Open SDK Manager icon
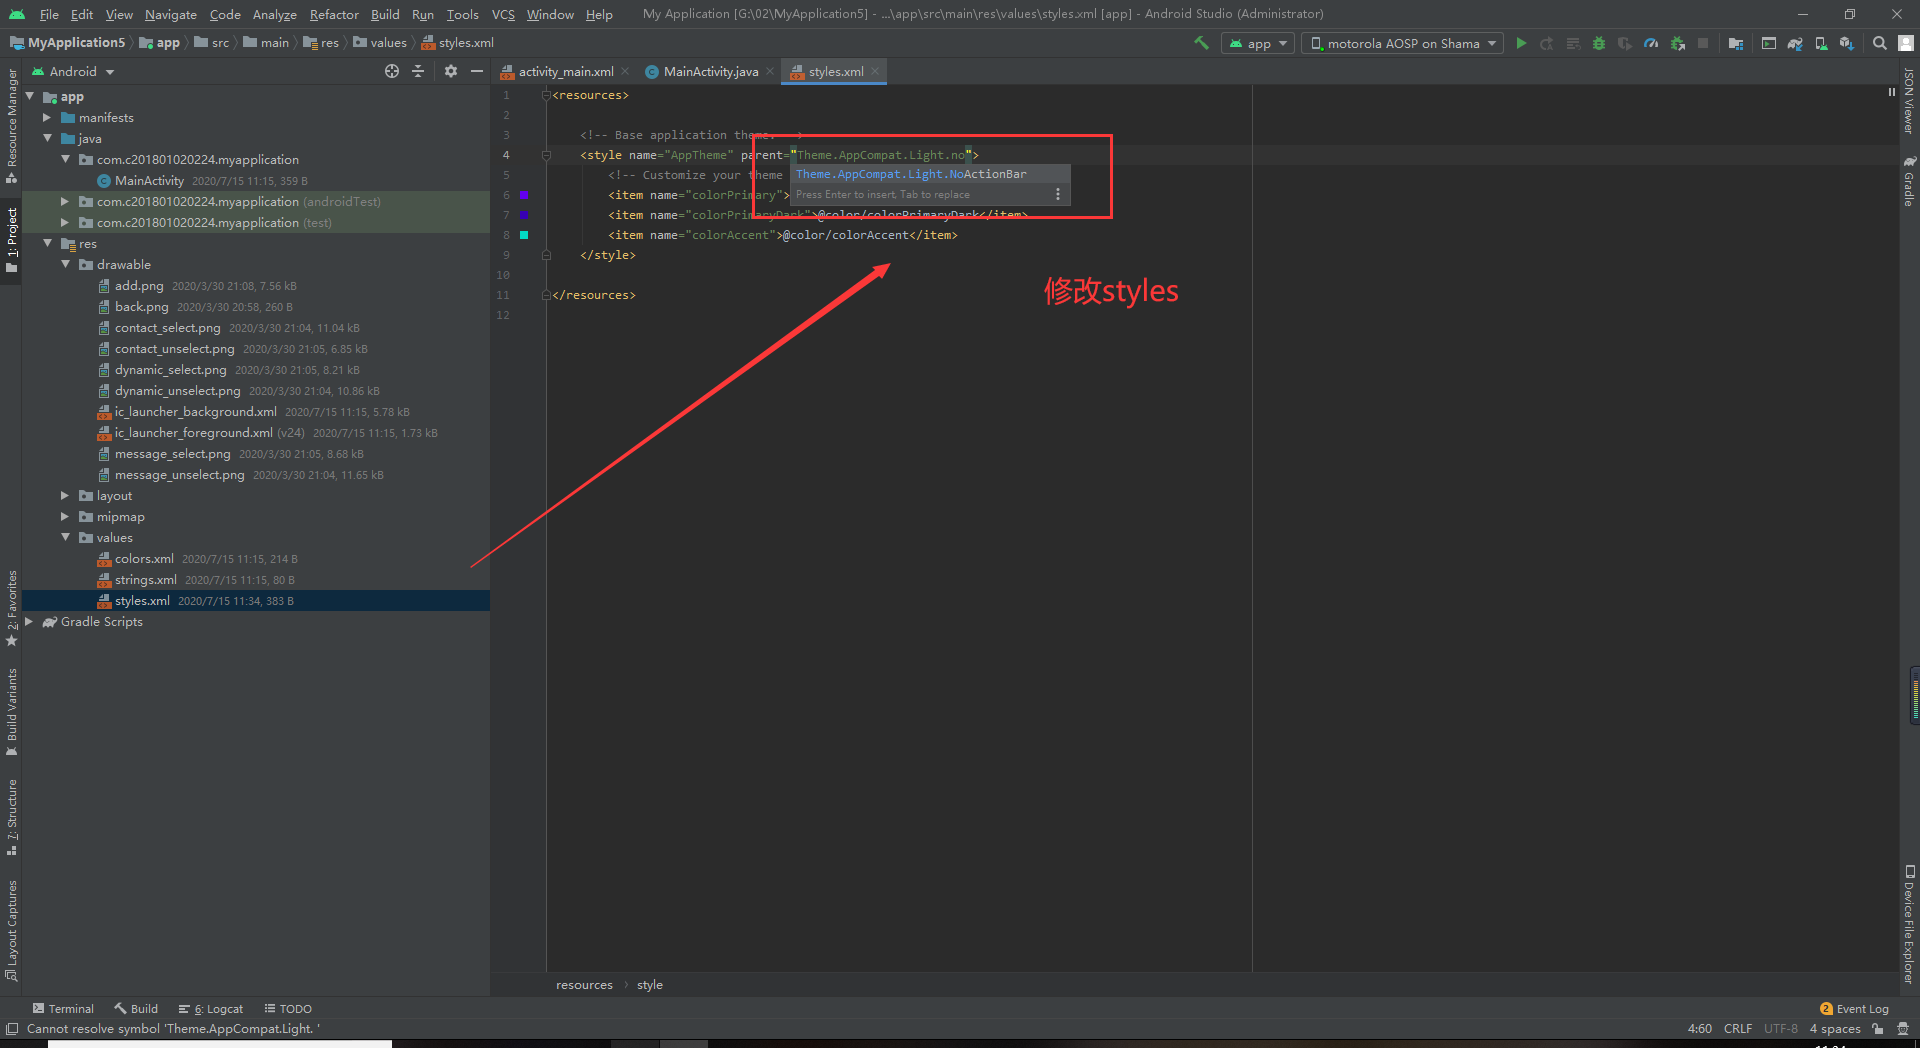 [x=1846, y=43]
